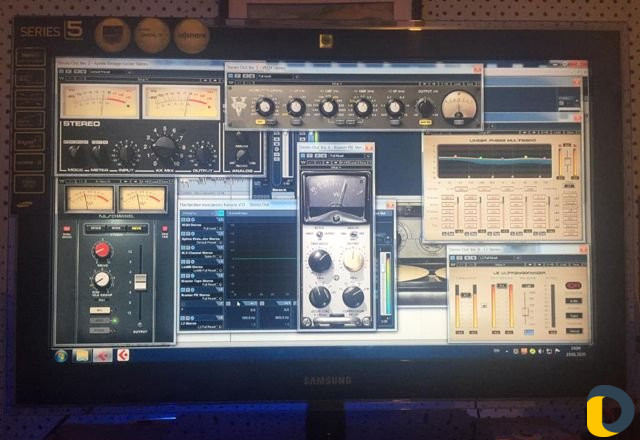Image resolution: width=640 pixels, height=440 pixels.
Task: Click the top quantize button under L2 IDR
Action: point(573,301)
